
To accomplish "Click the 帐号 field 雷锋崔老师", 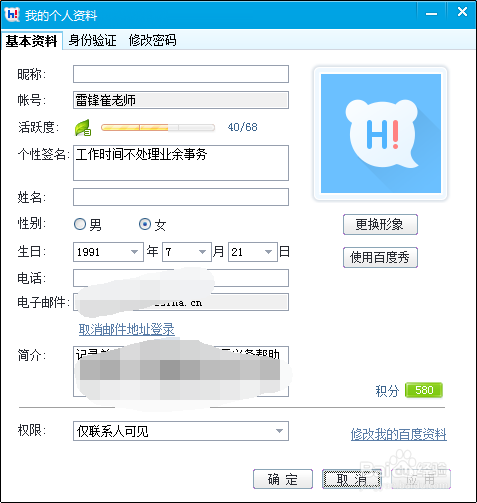I will coord(181,100).
